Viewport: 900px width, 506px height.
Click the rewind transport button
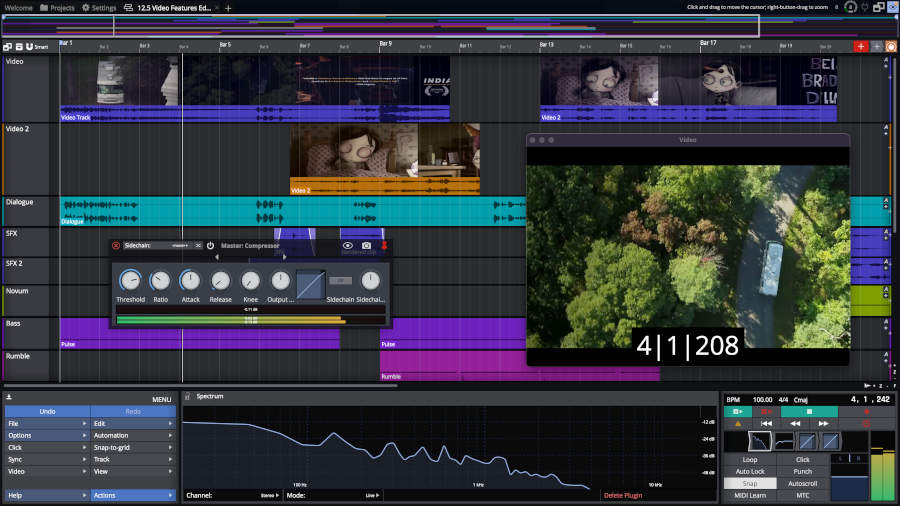(x=795, y=423)
